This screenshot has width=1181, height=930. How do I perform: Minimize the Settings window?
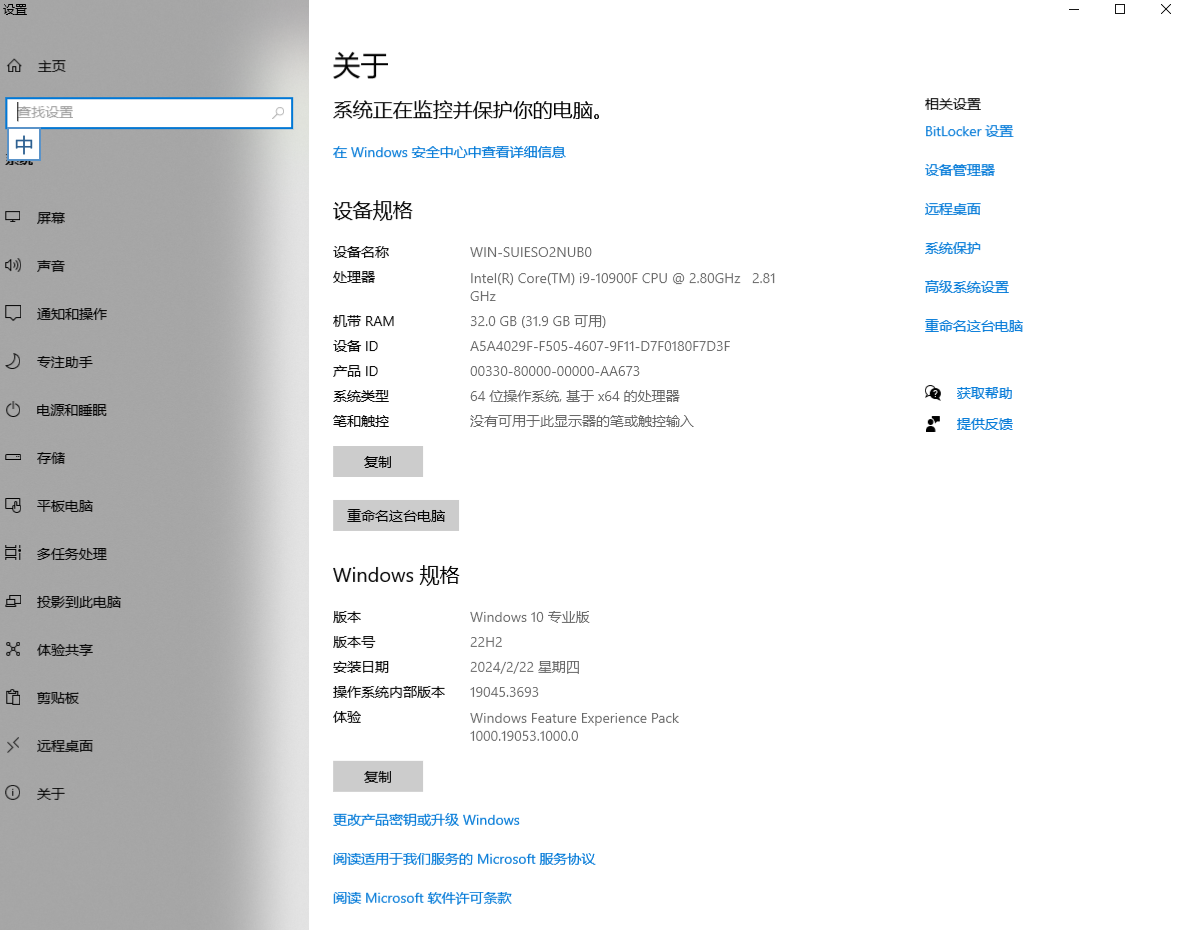tap(1074, 9)
